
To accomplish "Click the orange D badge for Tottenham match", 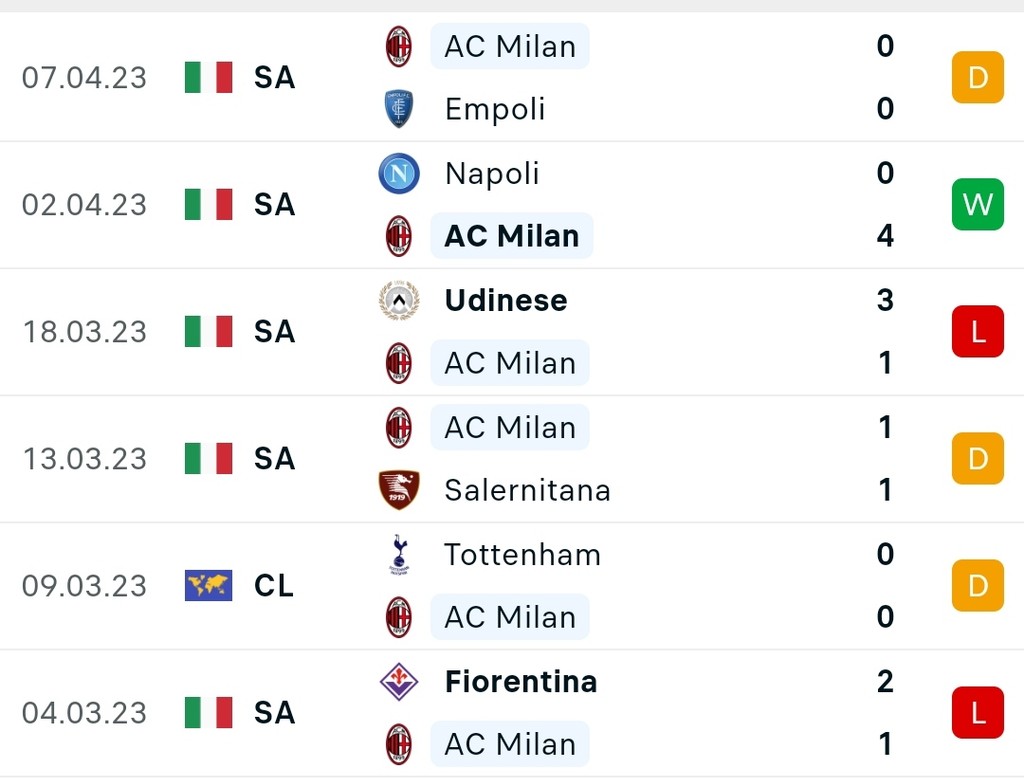I will coord(978,585).
